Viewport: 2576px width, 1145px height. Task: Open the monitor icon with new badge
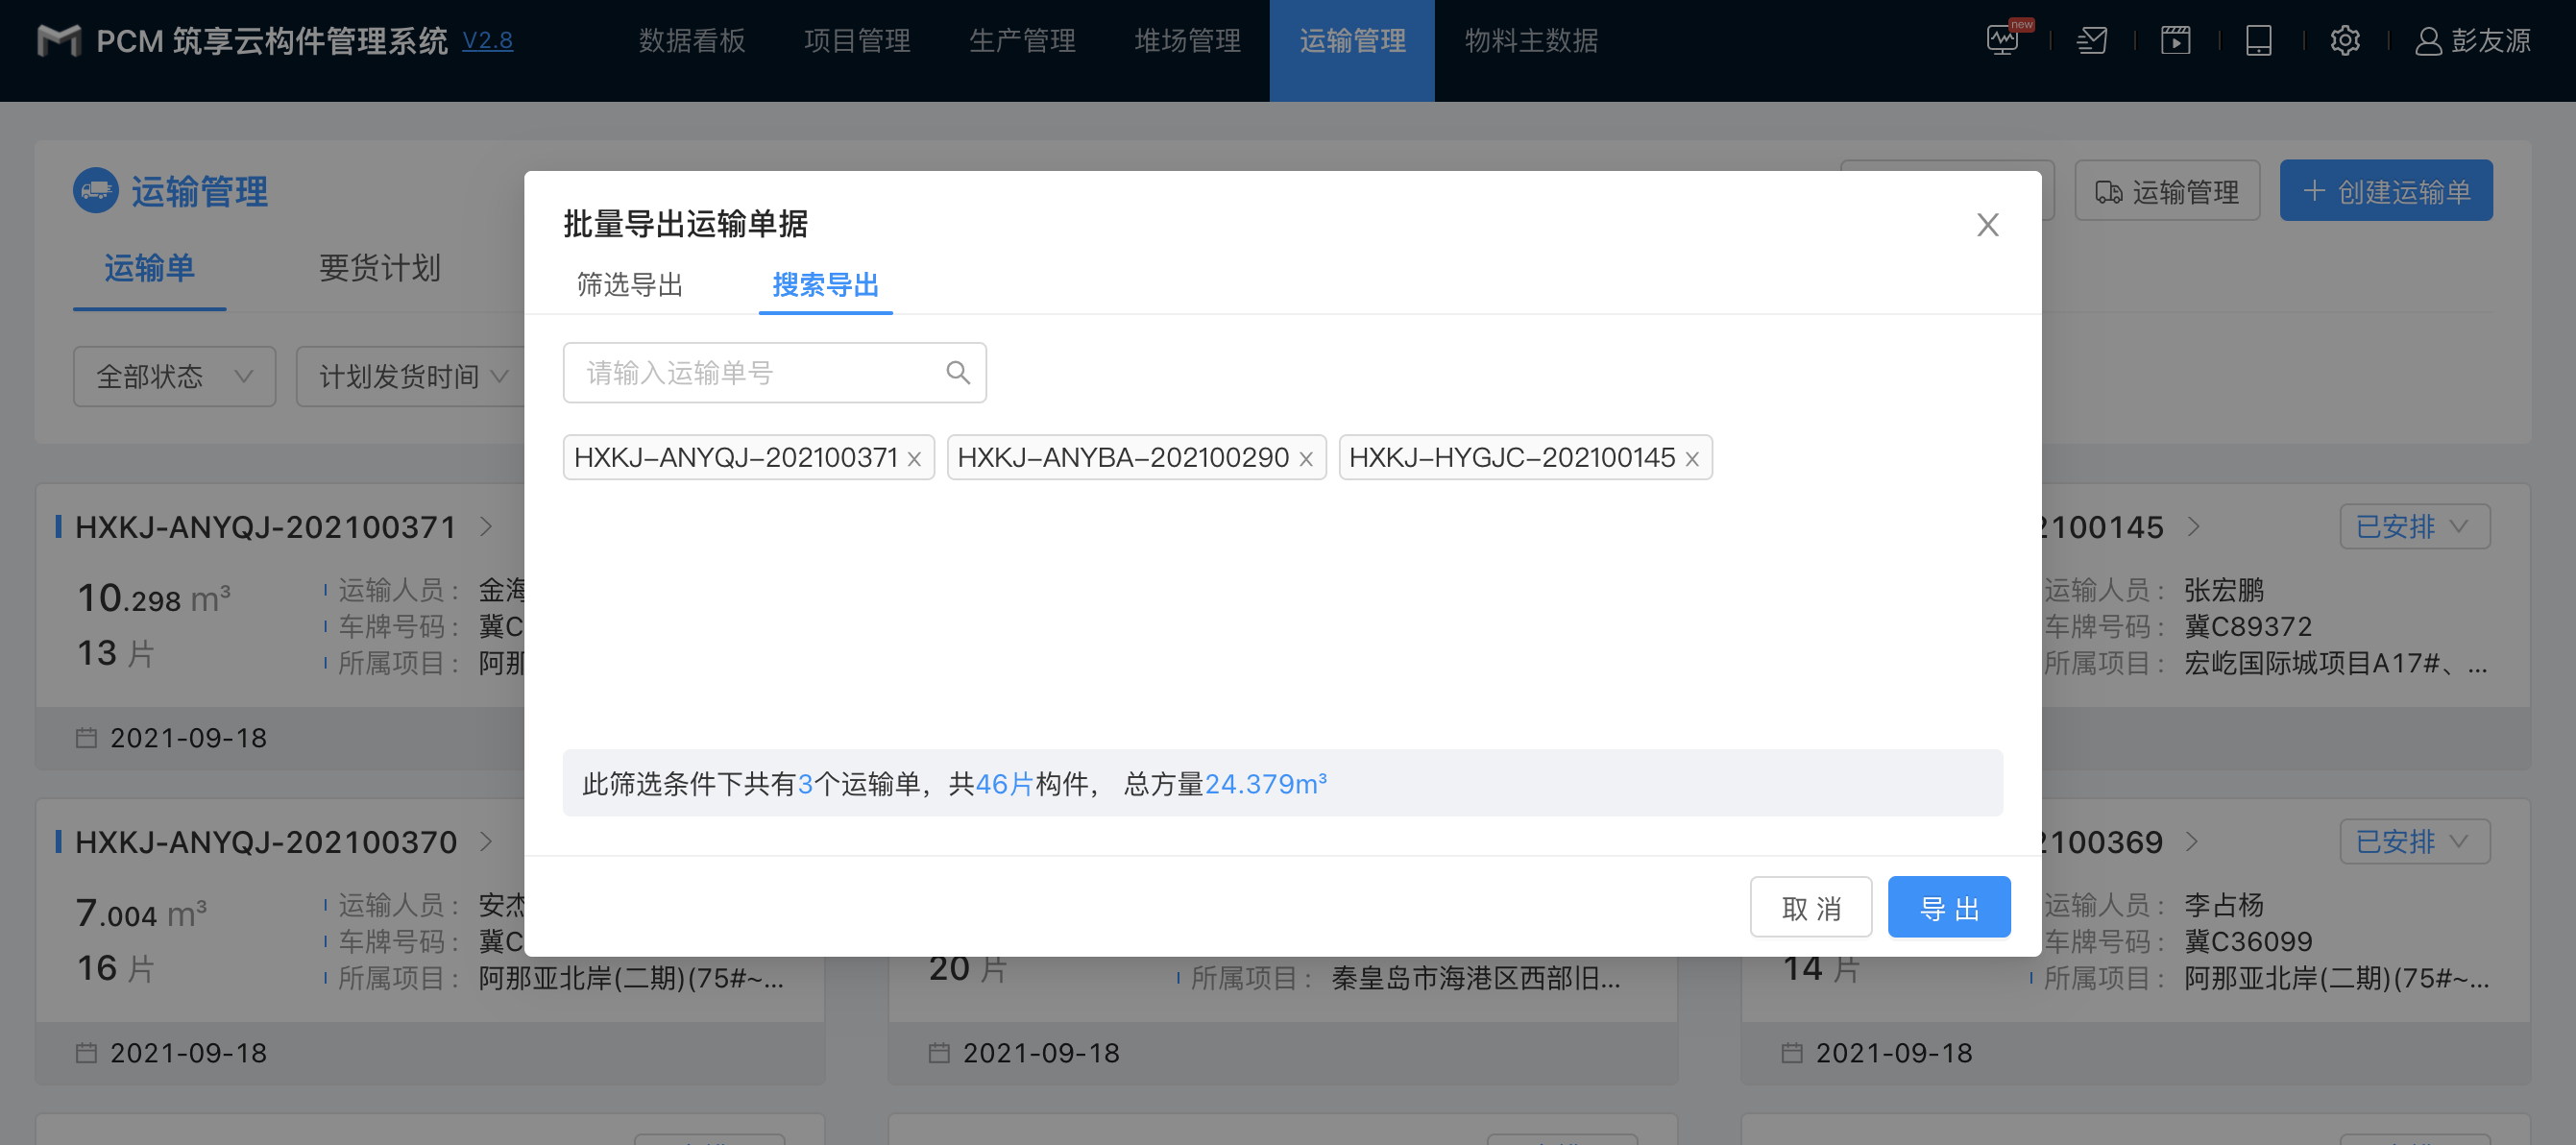2004,41
